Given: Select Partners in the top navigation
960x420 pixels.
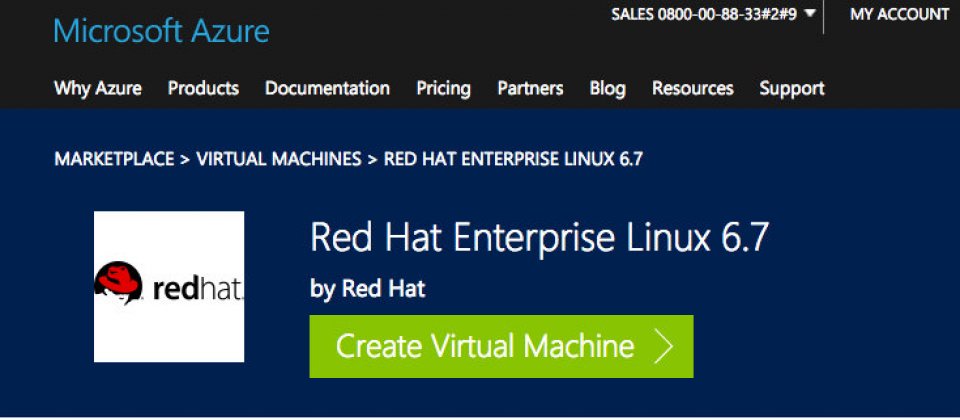Looking at the screenshot, I should tap(530, 88).
